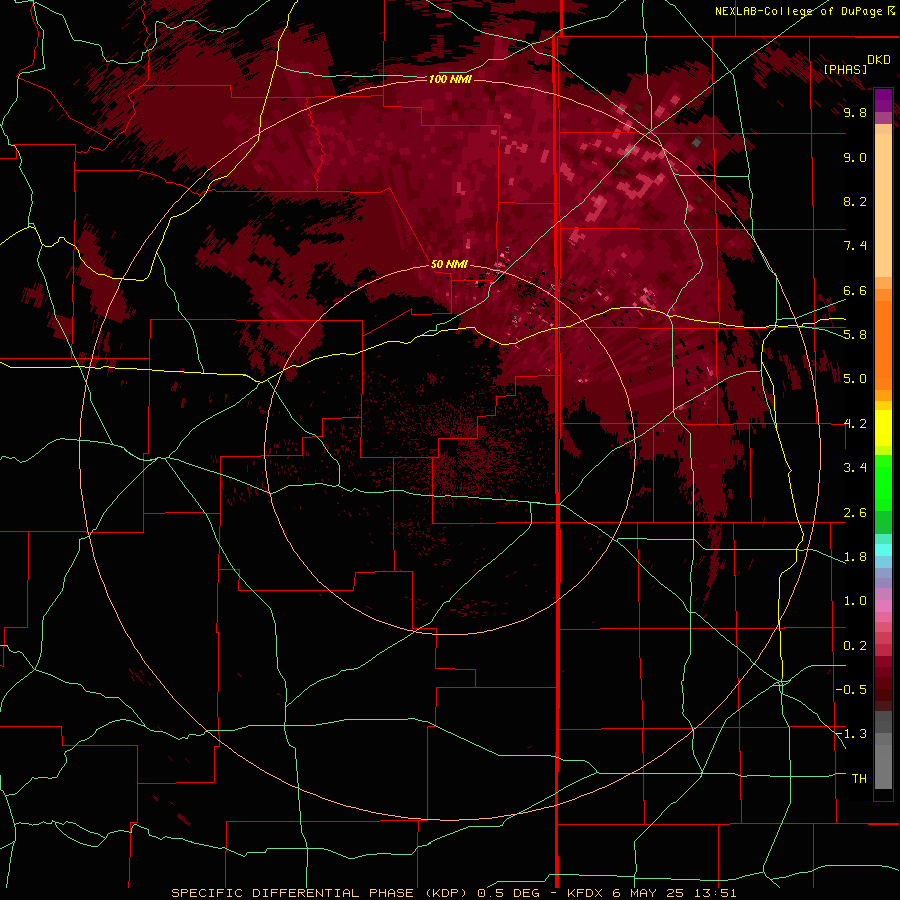Click the cyan segment of color bar
900x900 pixels.
coord(883,550)
